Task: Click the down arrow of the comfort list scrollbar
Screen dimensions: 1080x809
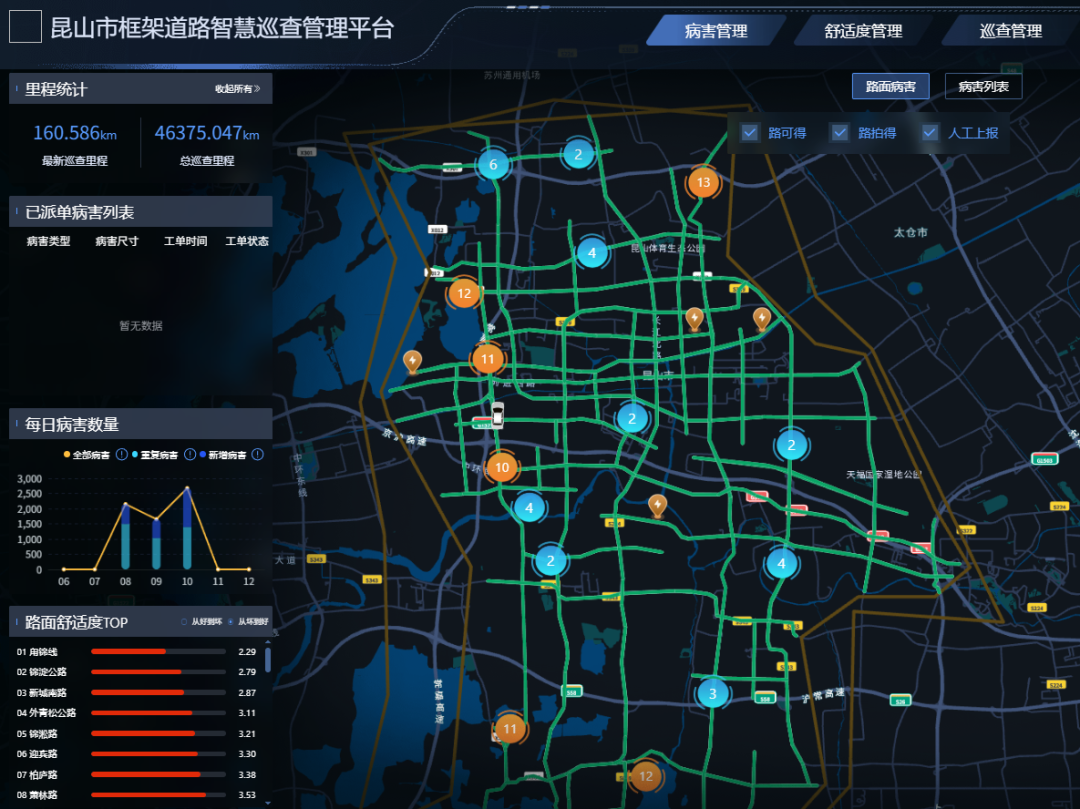Action: [268, 803]
